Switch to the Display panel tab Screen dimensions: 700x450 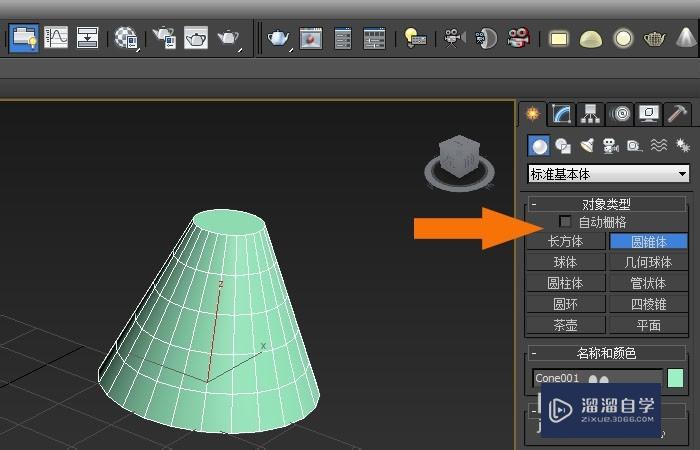tap(649, 114)
